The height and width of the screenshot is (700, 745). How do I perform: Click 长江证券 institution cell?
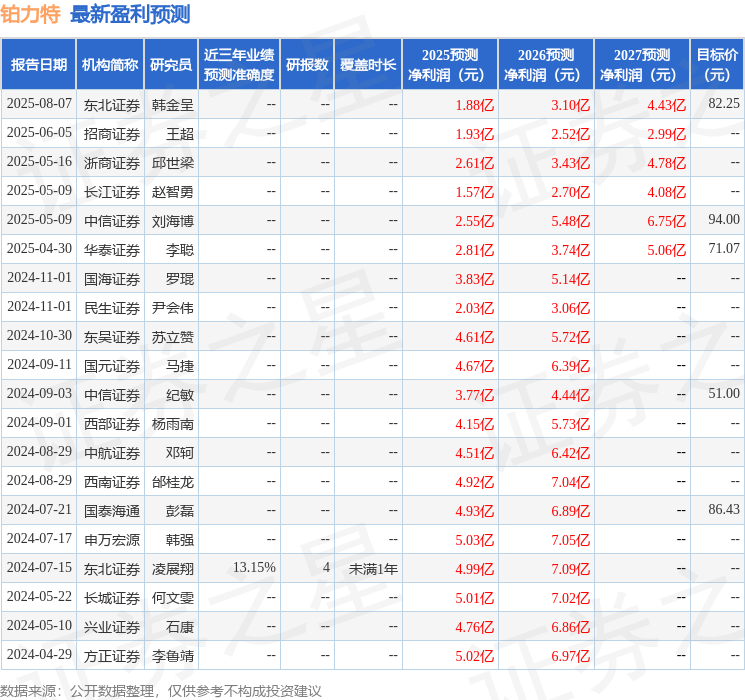pyautogui.click(x=112, y=192)
